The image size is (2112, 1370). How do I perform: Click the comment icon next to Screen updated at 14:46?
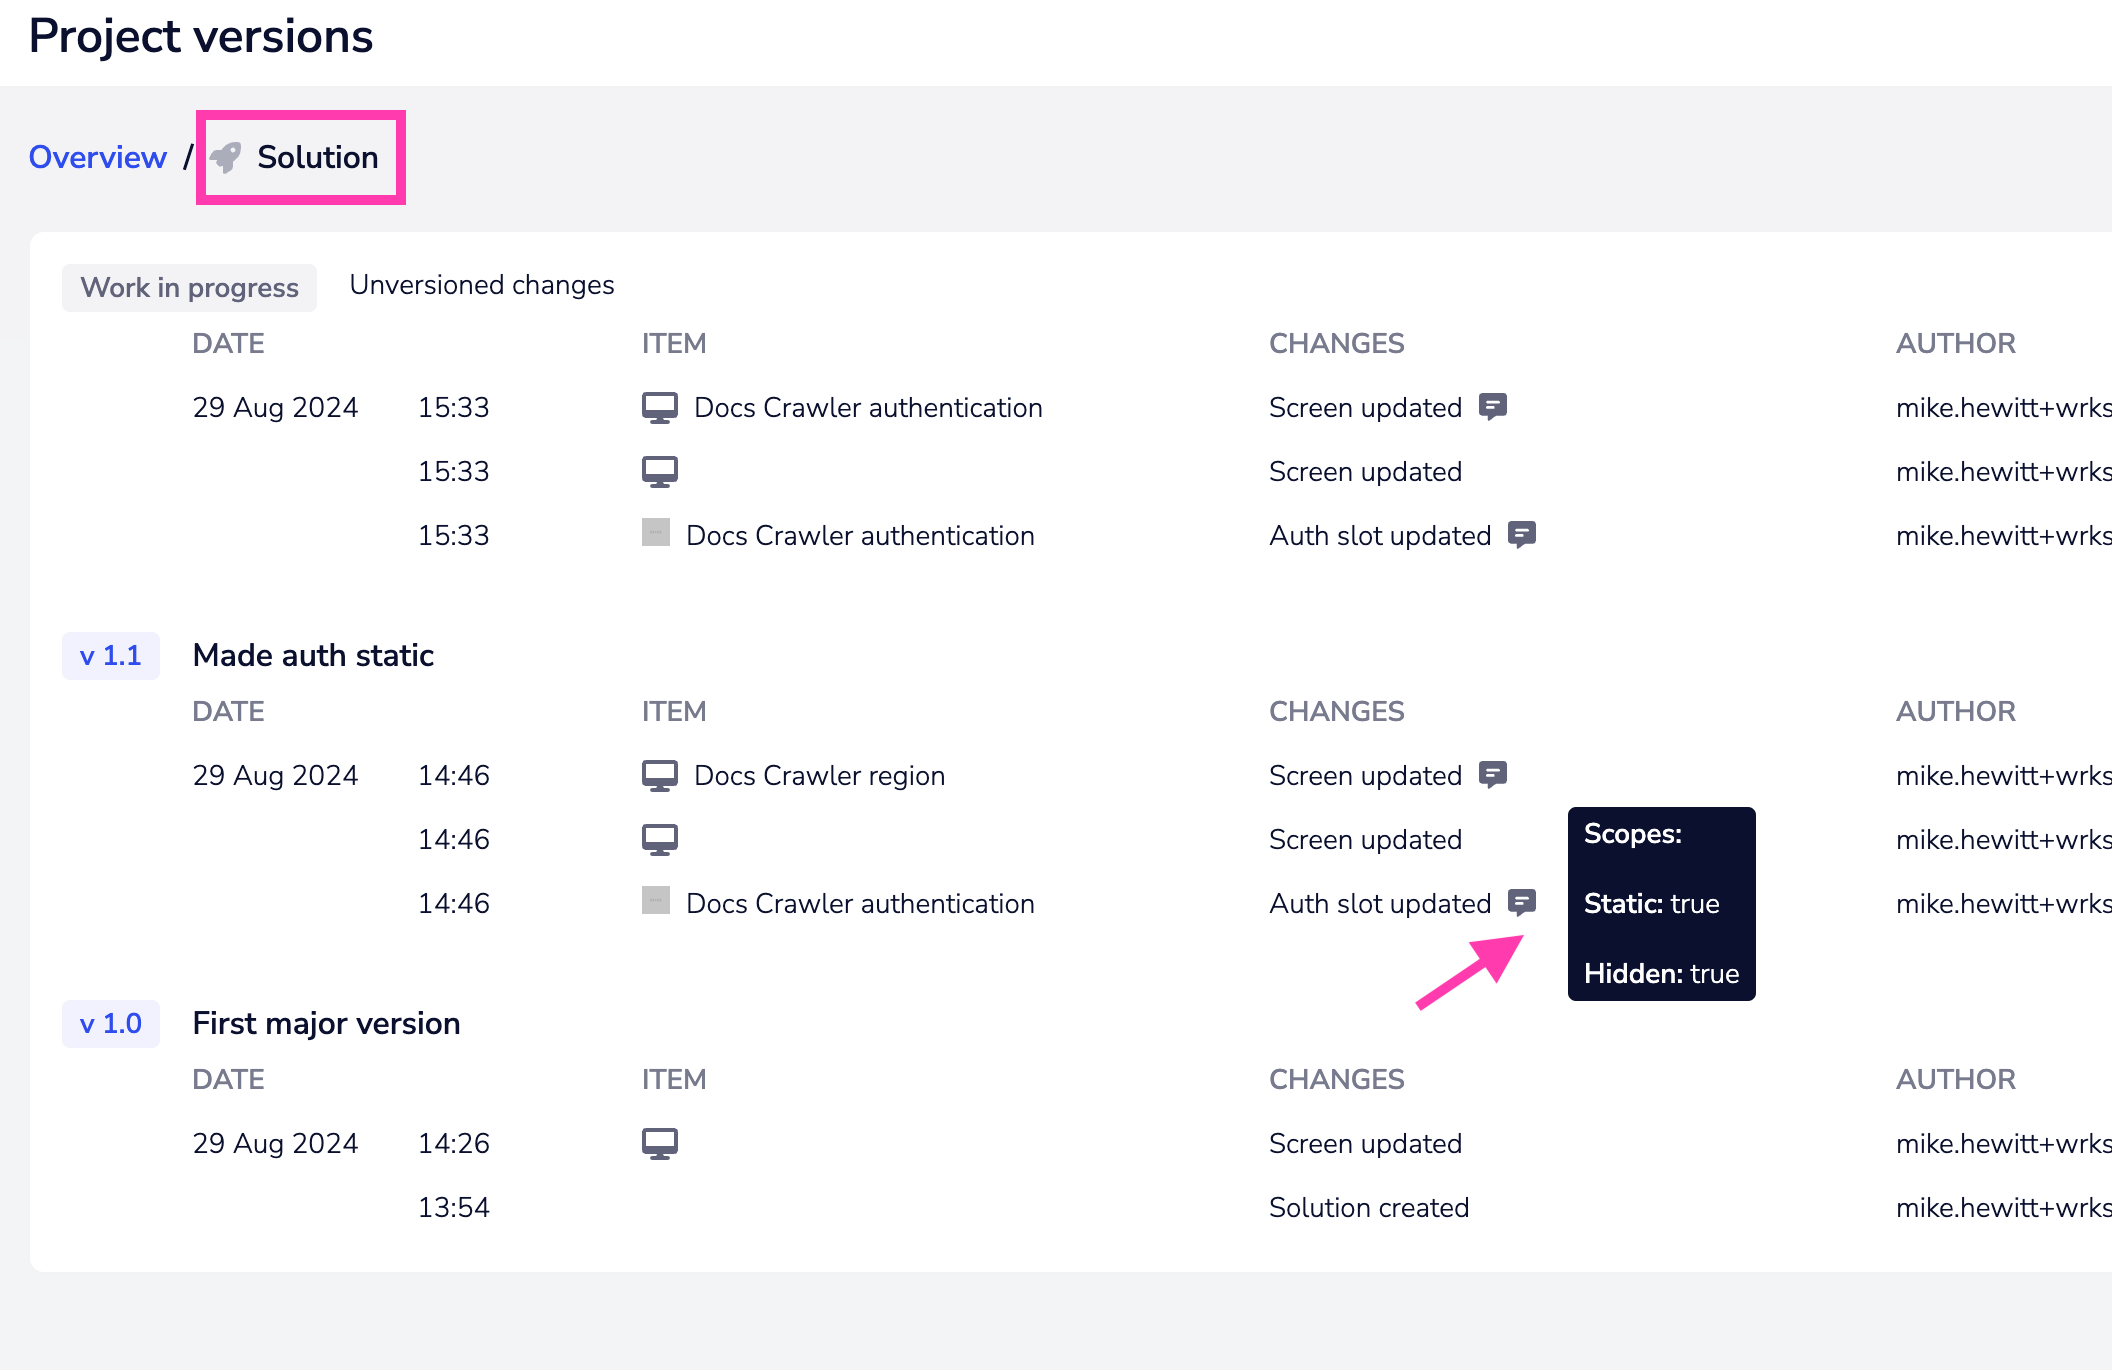1494,773
